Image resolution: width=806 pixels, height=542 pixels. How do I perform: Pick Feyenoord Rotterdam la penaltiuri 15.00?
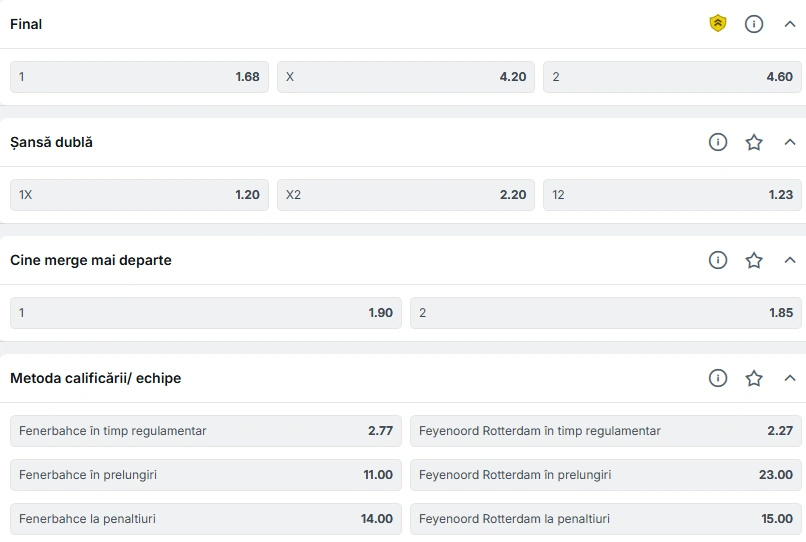606,519
